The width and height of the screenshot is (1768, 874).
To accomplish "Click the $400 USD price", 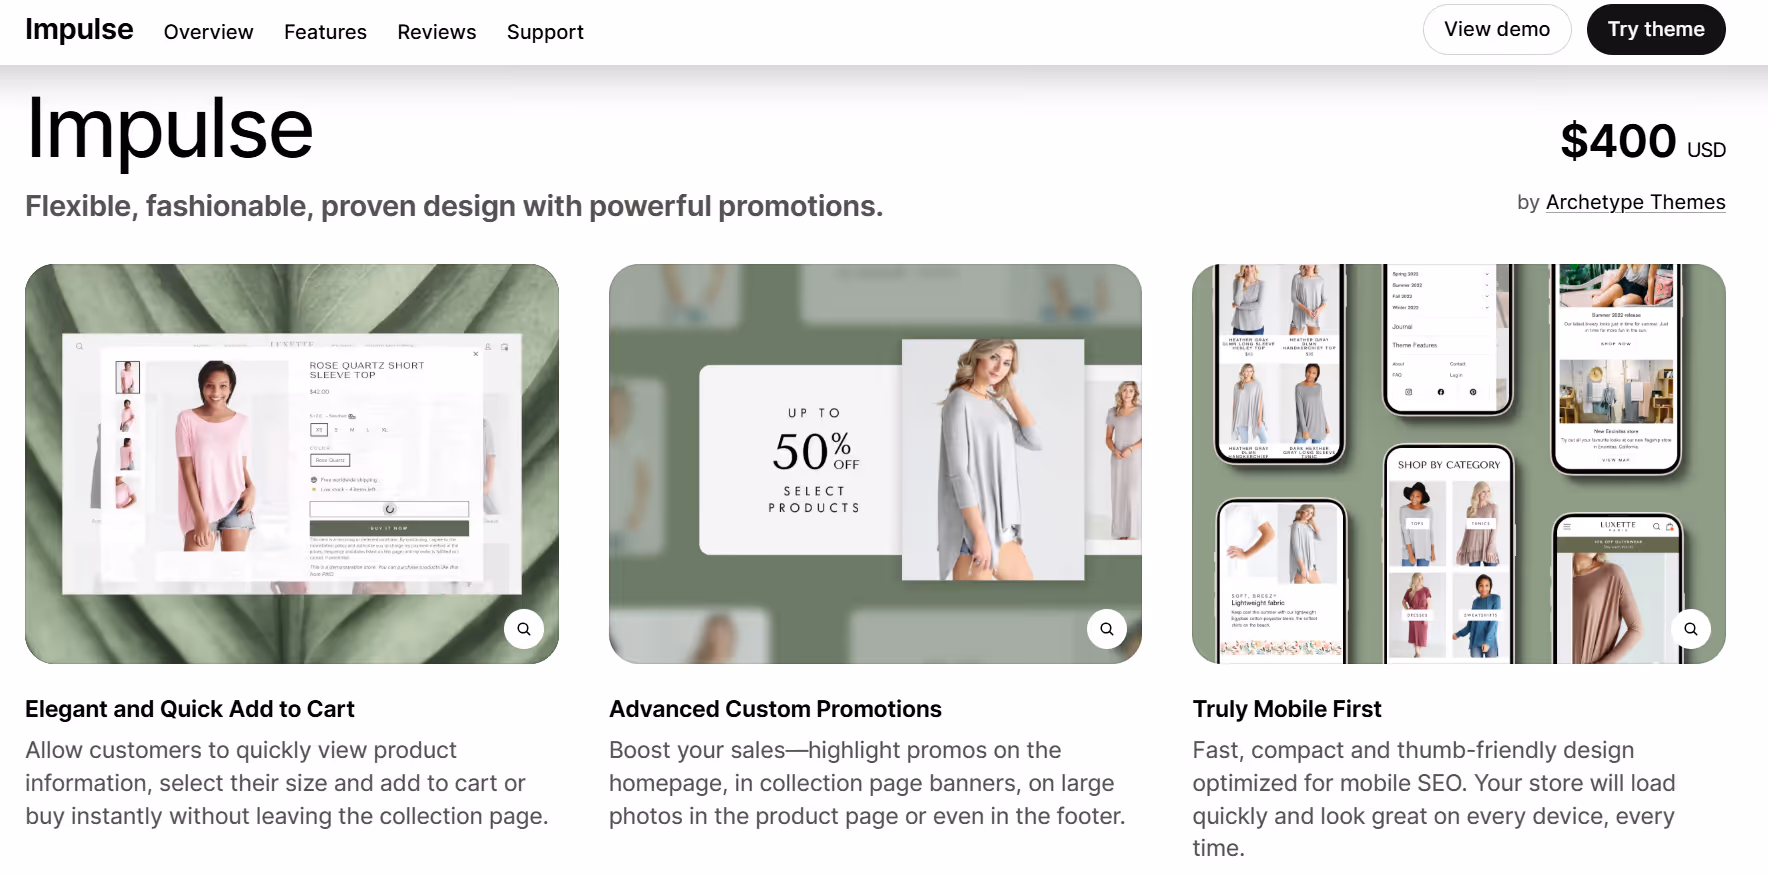I will pyautogui.click(x=1643, y=141).
